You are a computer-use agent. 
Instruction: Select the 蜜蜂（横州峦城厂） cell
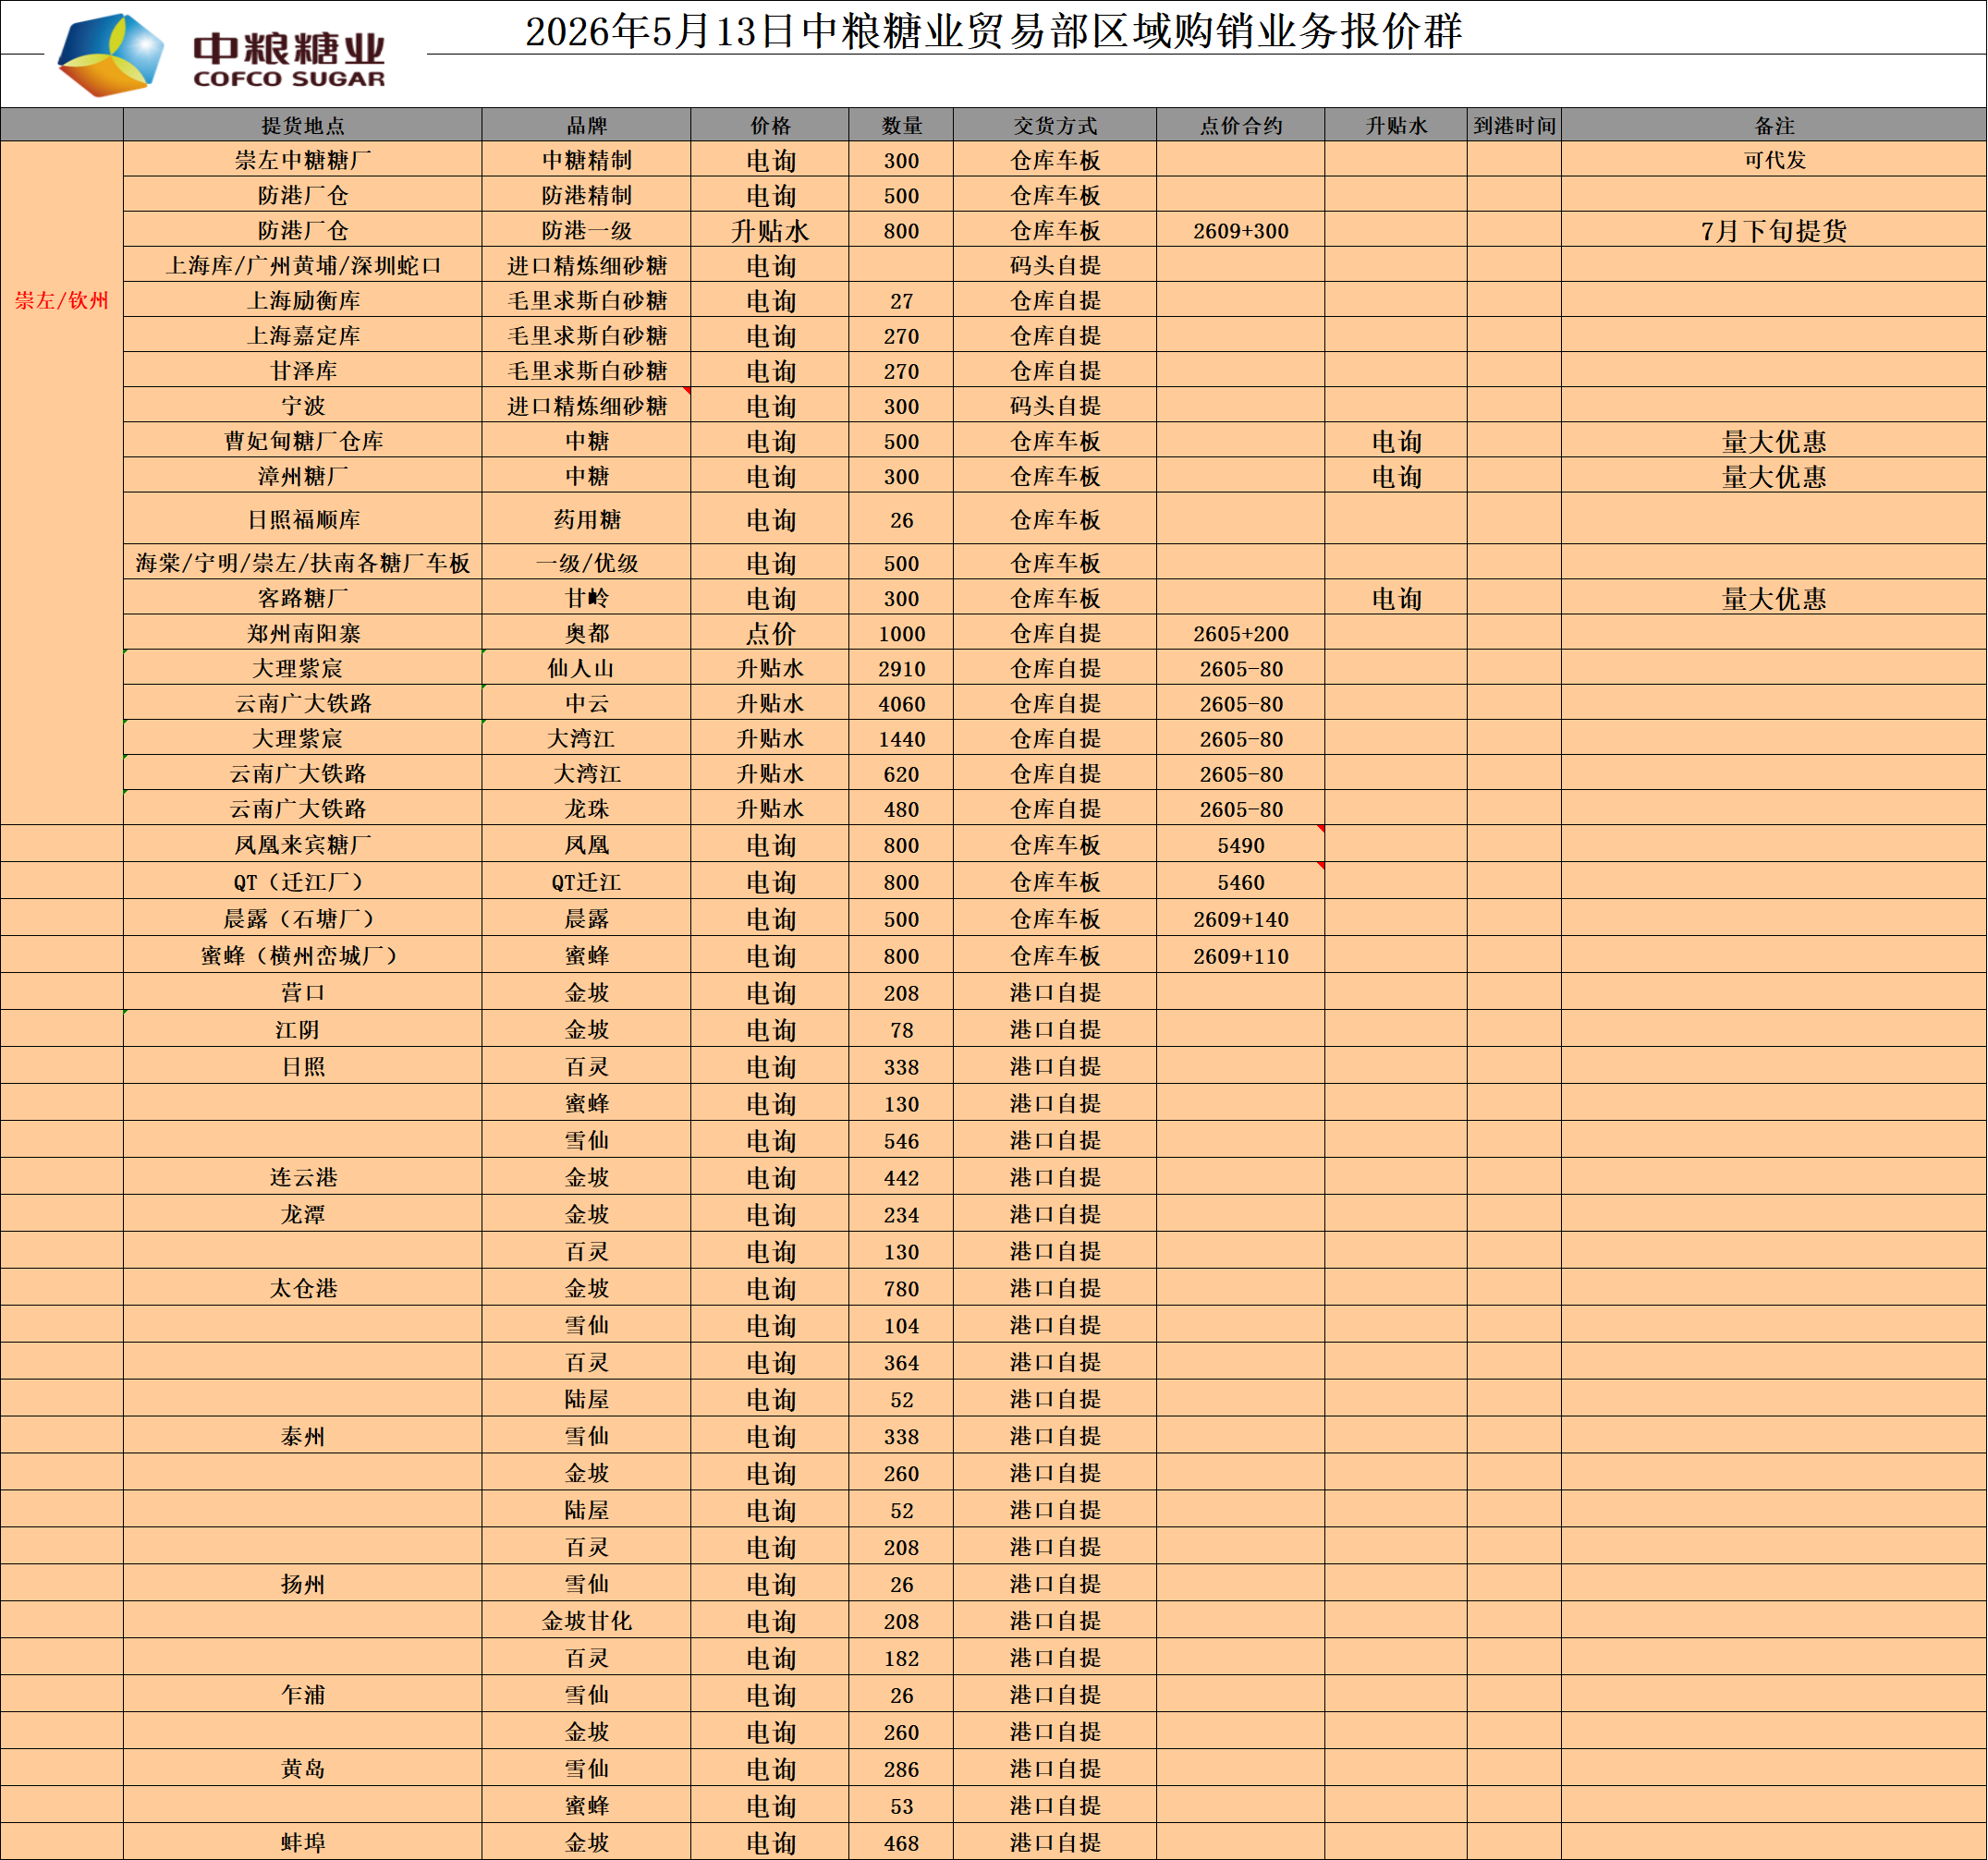pyautogui.click(x=303, y=955)
